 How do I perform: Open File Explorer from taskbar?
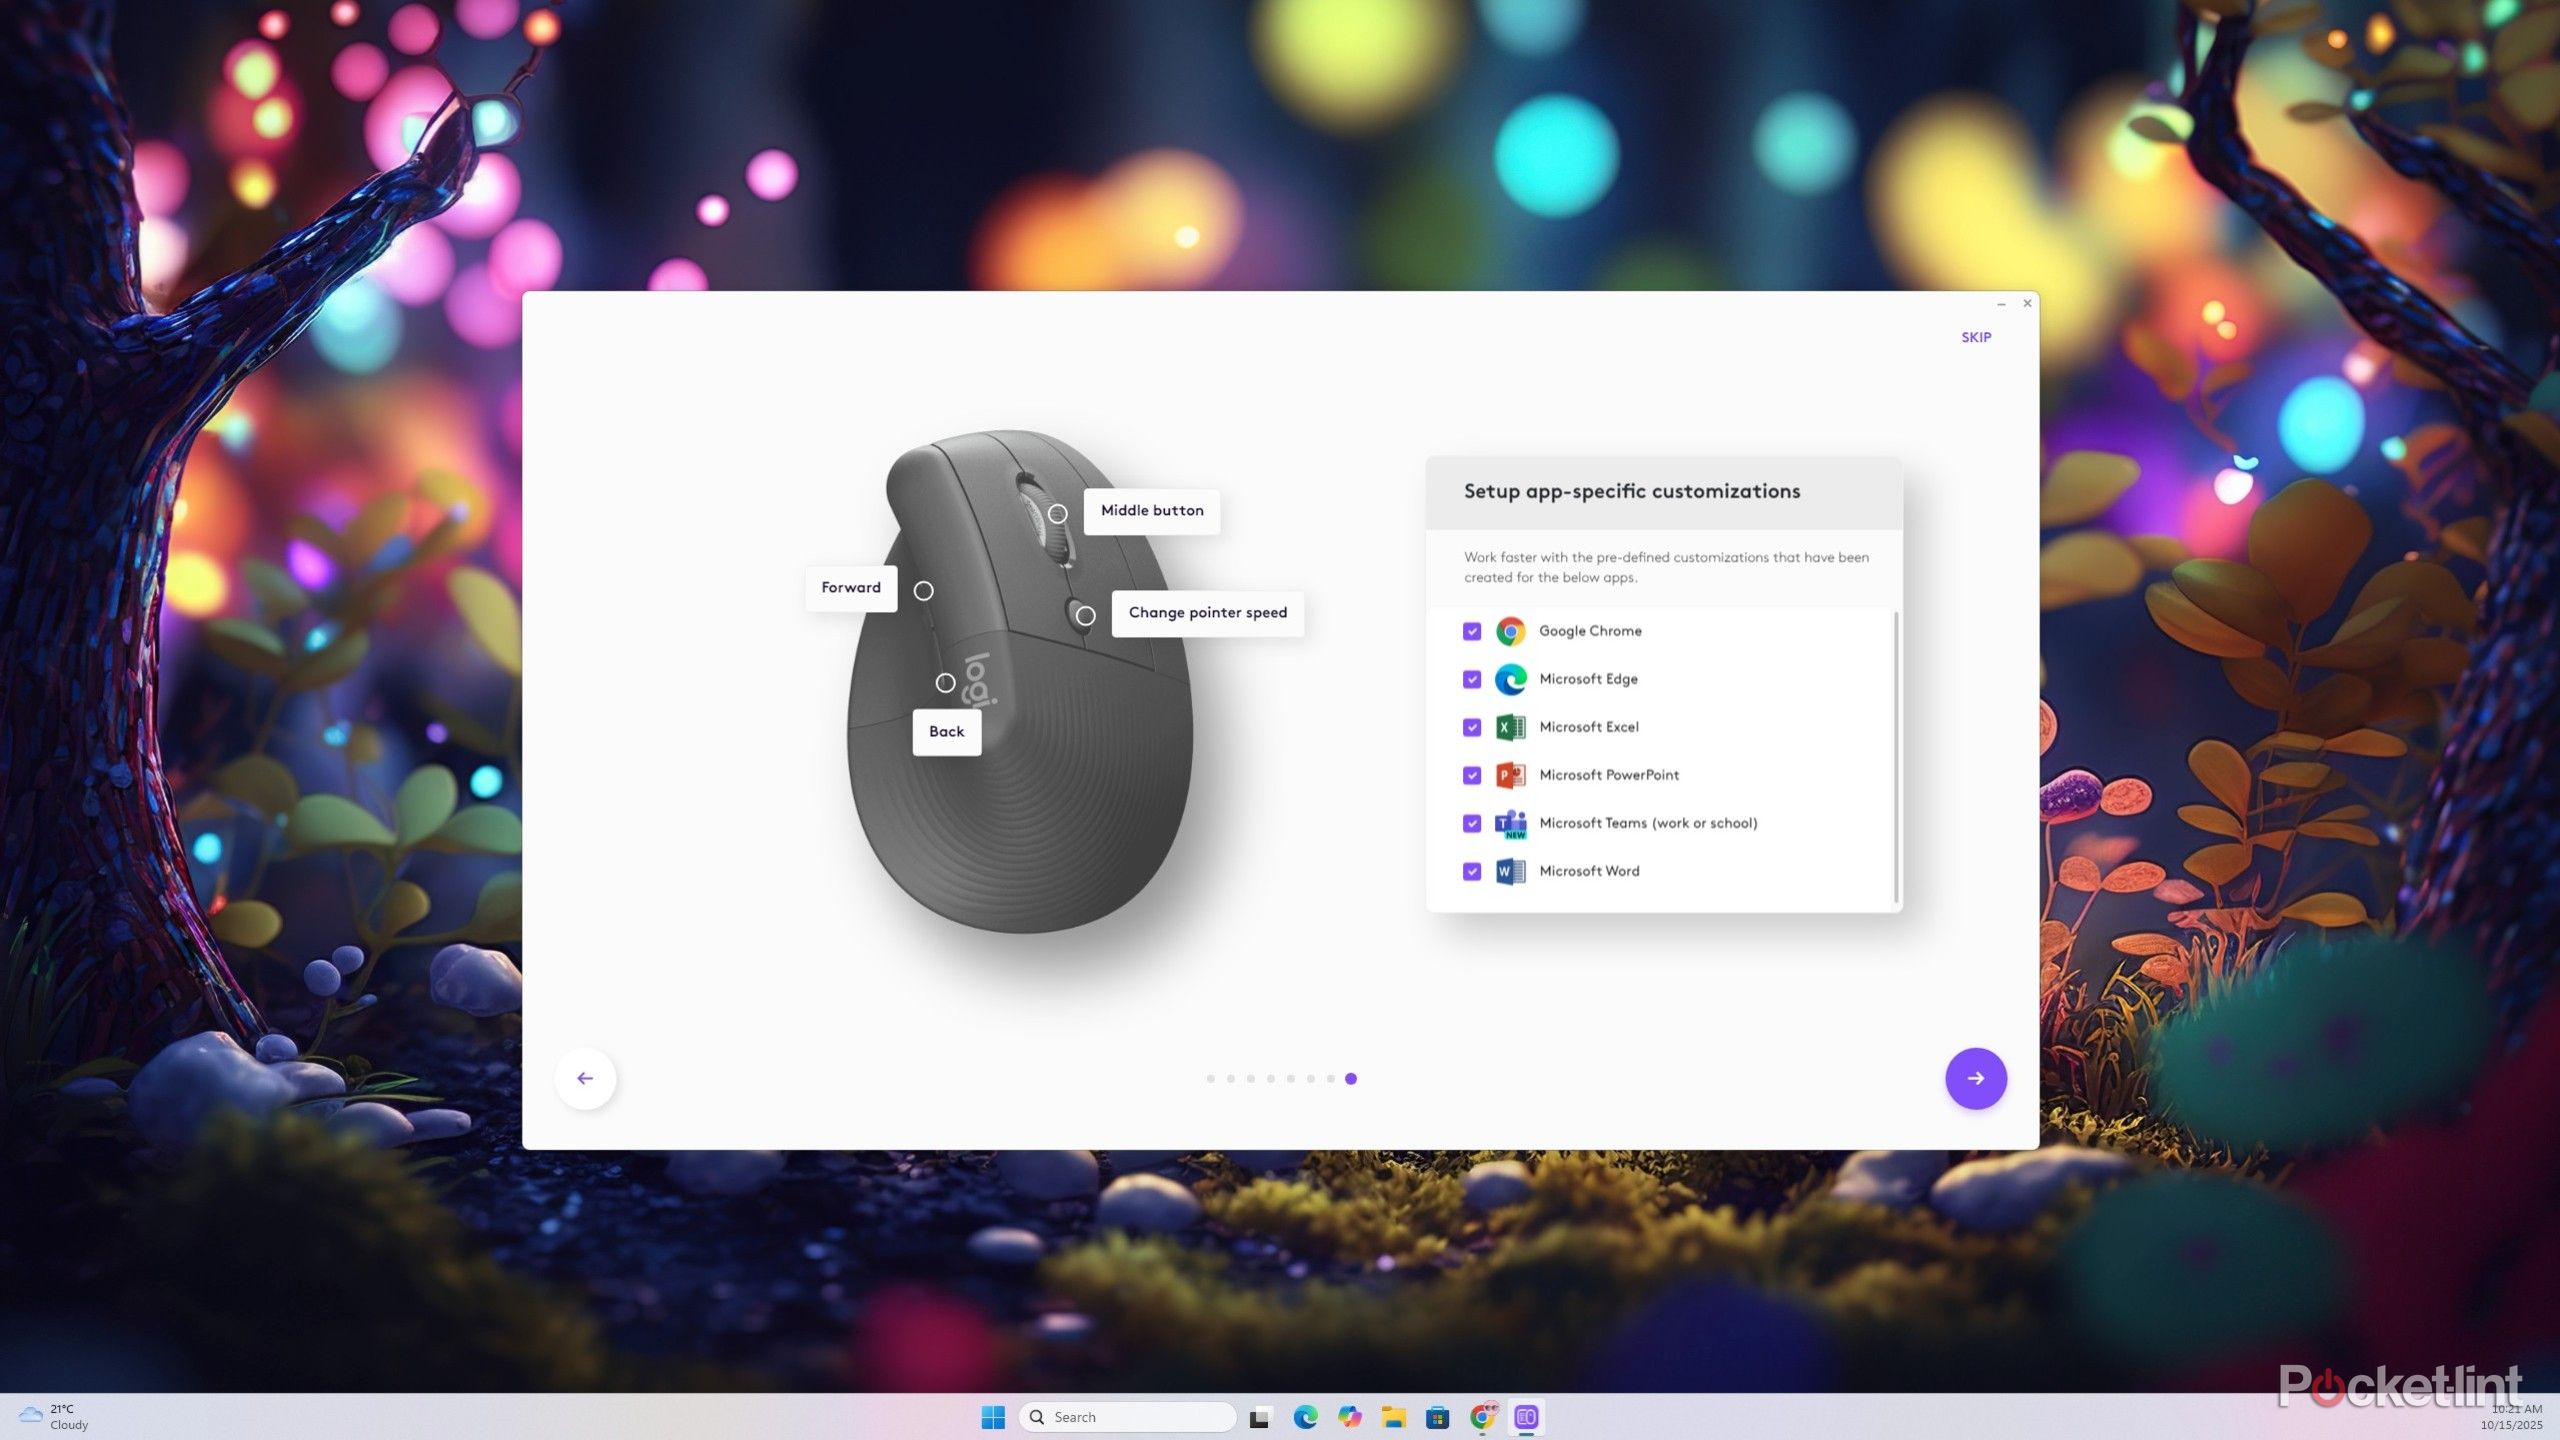[x=1394, y=1417]
